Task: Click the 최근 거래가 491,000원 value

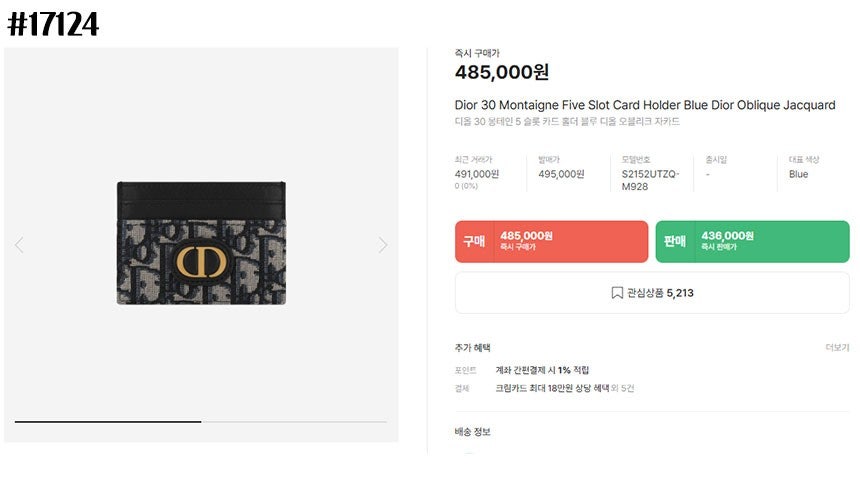Action: (x=477, y=174)
